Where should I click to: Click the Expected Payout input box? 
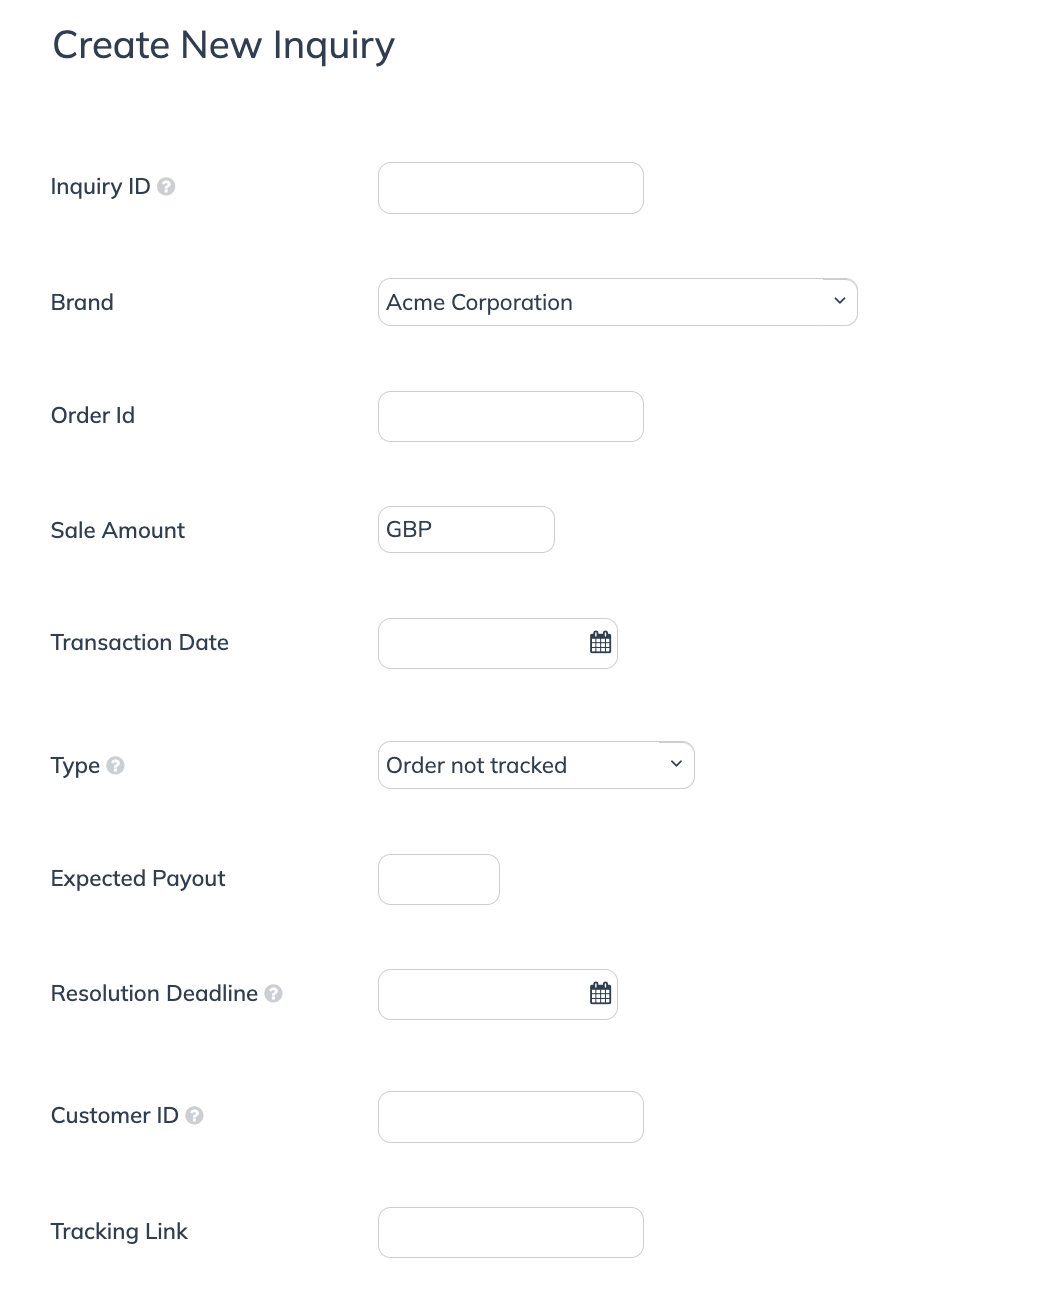click(438, 879)
